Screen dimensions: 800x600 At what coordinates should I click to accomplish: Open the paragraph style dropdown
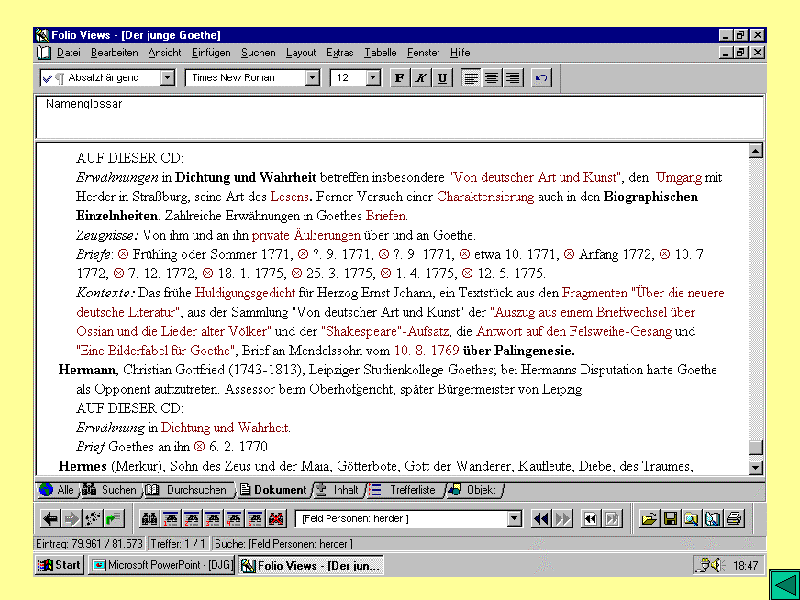pyautogui.click(x=167, y=78)
